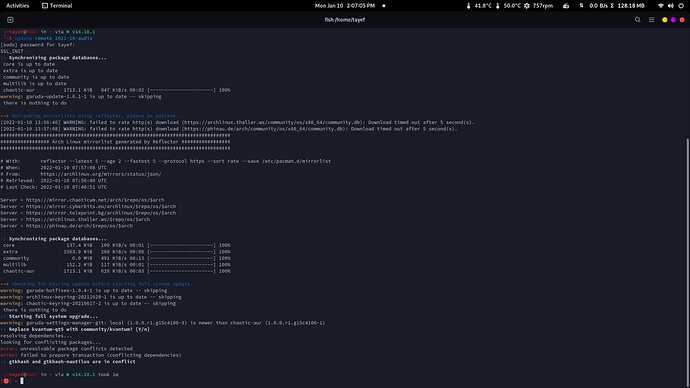Click the Starting full system upgrade line

(x=53, y=316)
